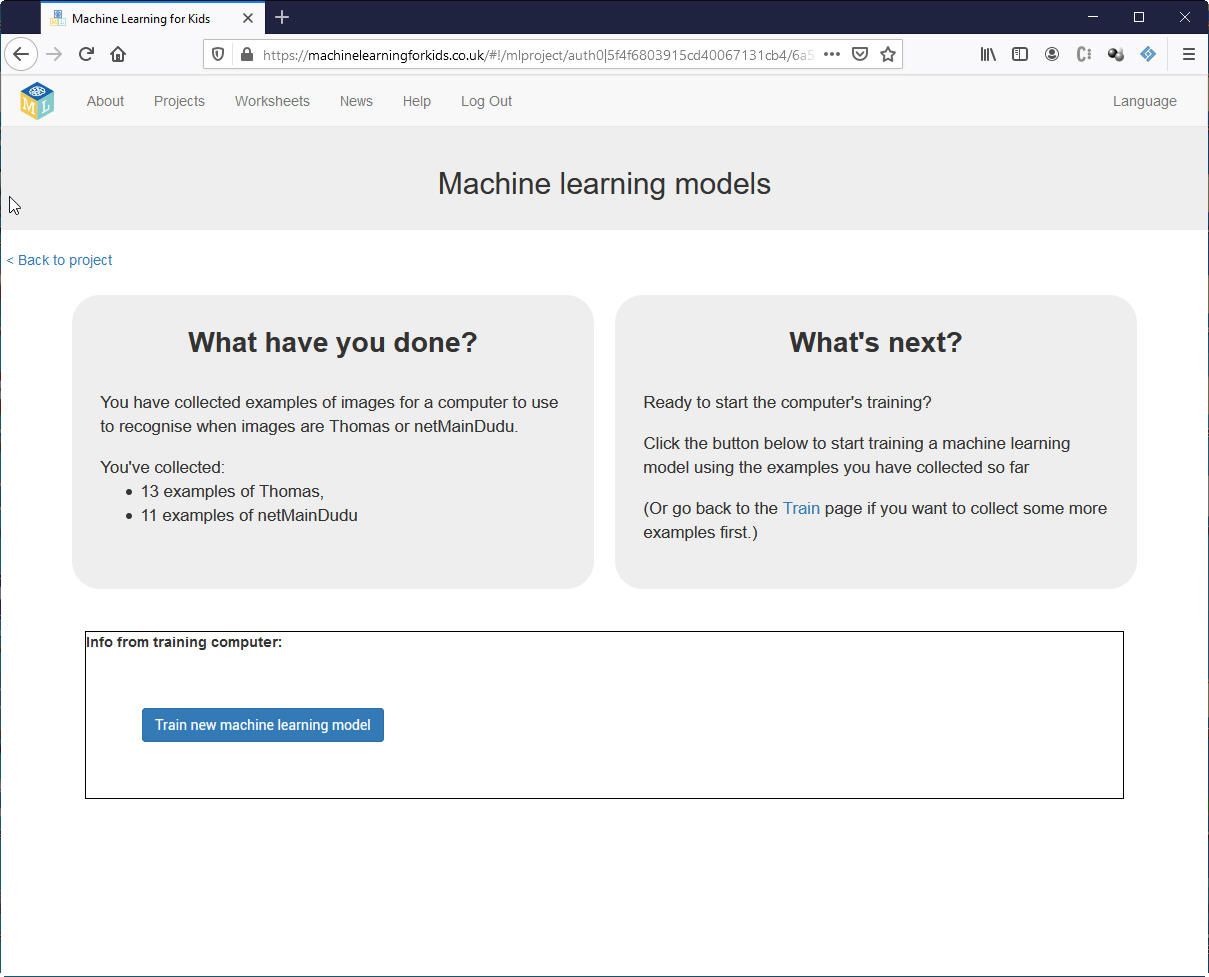Image resolution: width=1209 pixels, height=977 pixels.
Task: Click Log Out
Action: pos(486,101)
